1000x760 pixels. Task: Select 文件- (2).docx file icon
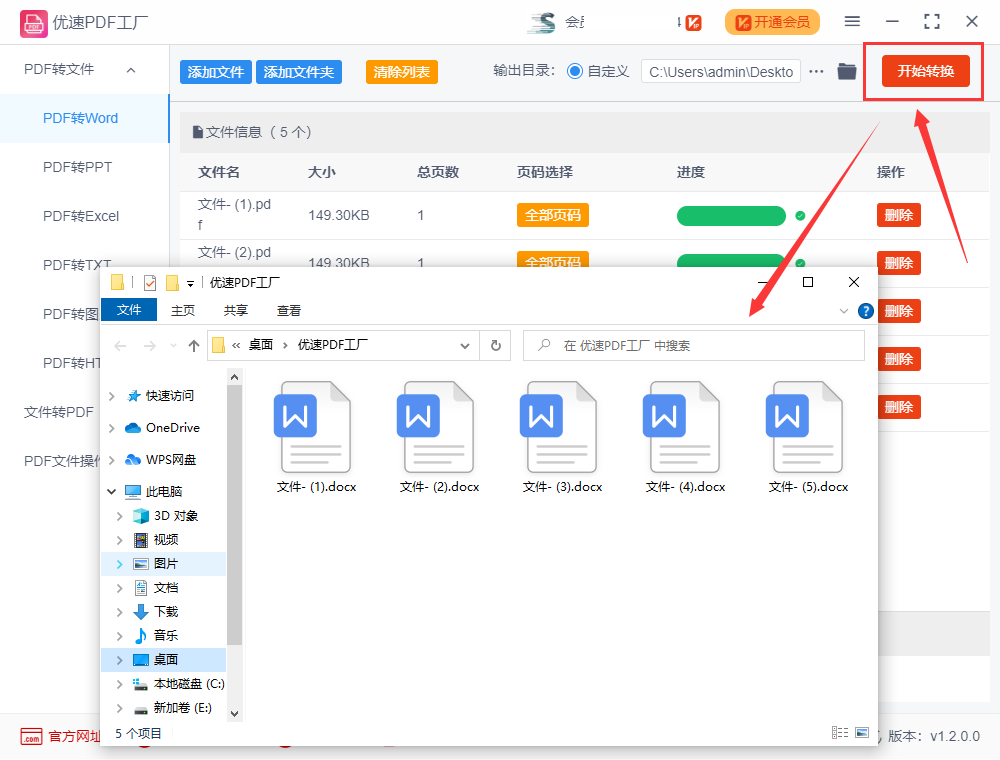coord(436,427)
